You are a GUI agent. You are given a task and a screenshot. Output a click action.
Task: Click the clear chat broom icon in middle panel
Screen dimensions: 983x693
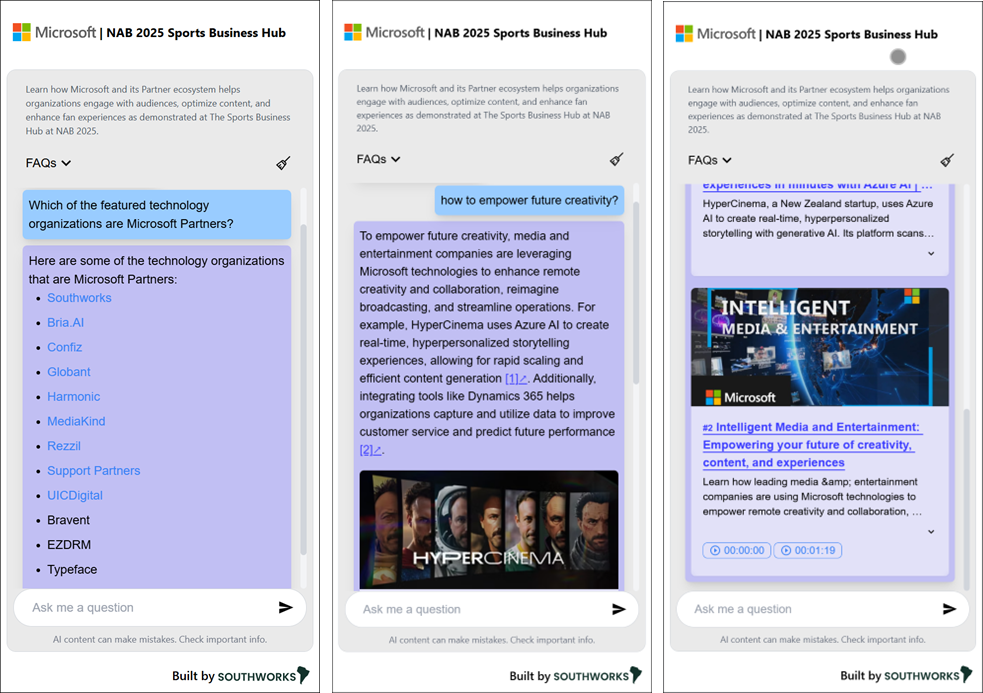pos(617,159)
